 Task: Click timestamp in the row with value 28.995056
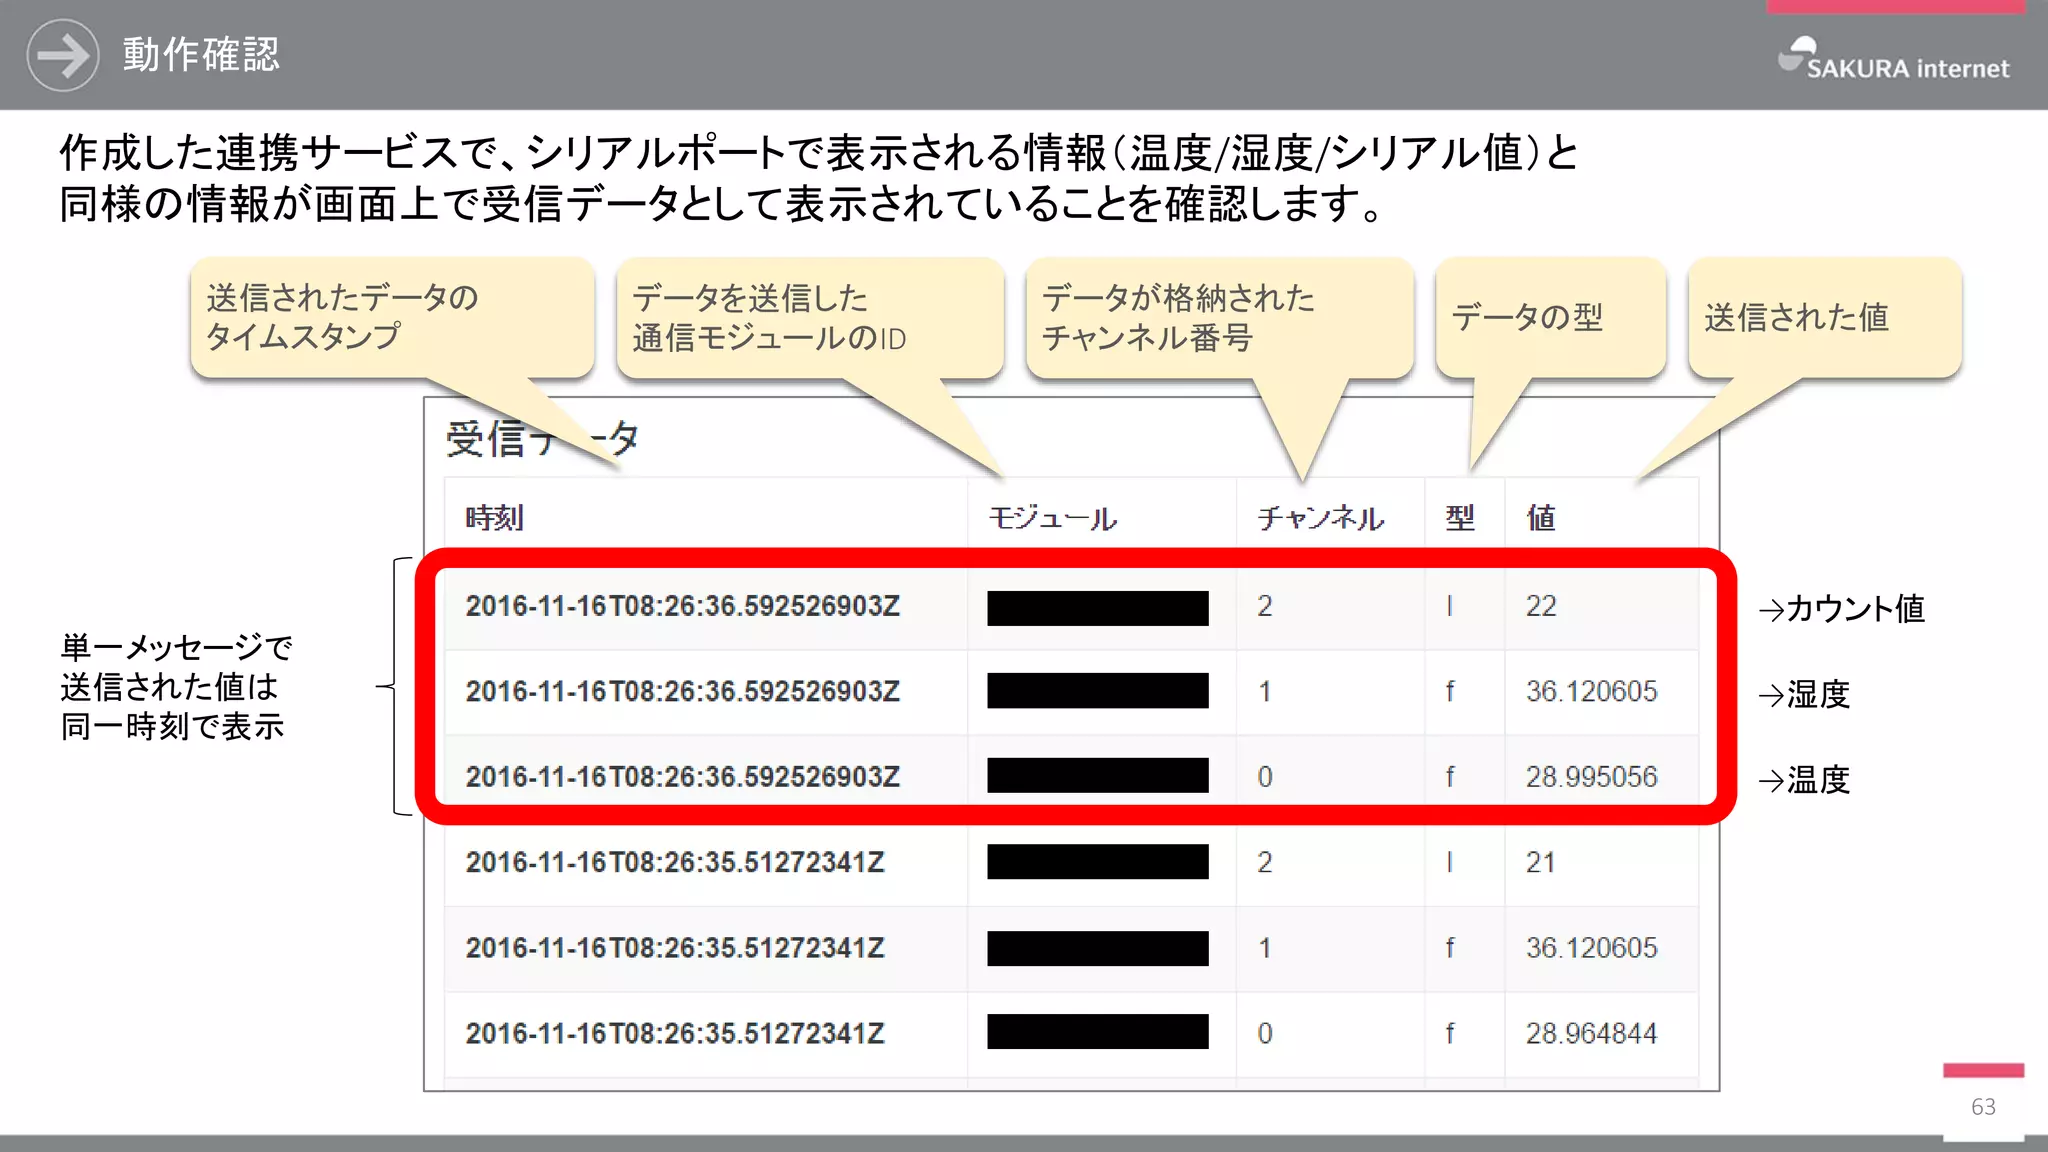683,777
